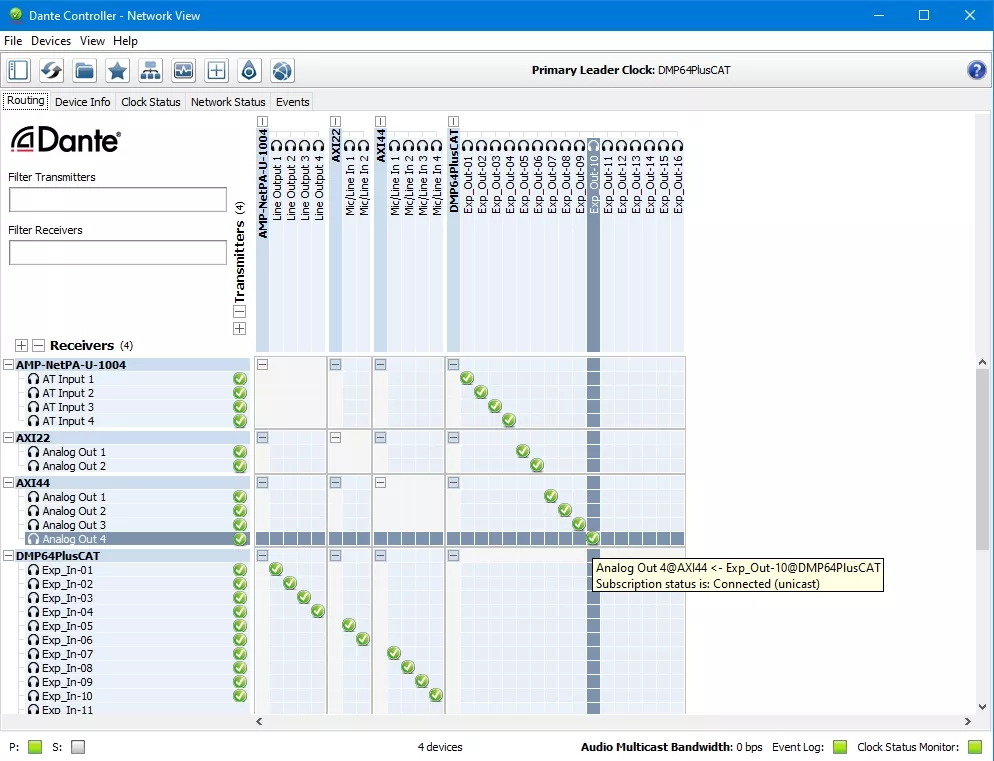
Task: Click the horizontal scrollbar right arrow
Action: pyautogui.click(x=967, y=721)
